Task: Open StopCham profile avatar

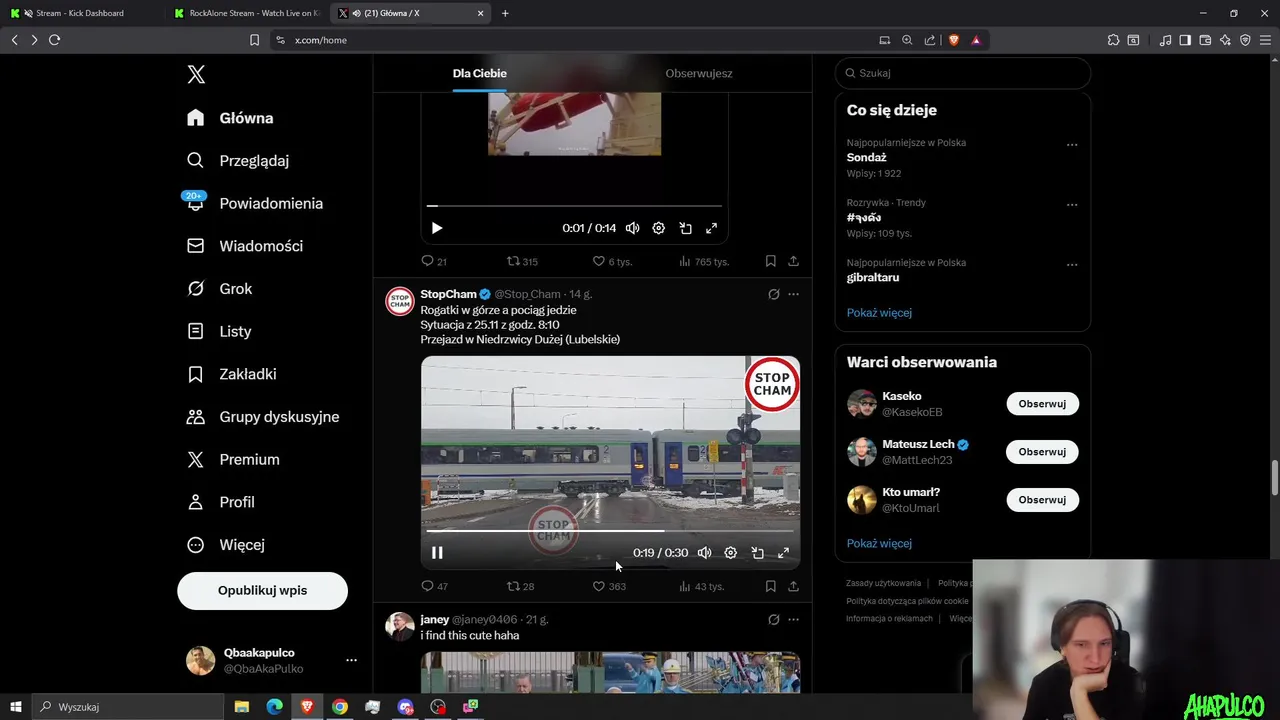Action: (x=400, y=301)
